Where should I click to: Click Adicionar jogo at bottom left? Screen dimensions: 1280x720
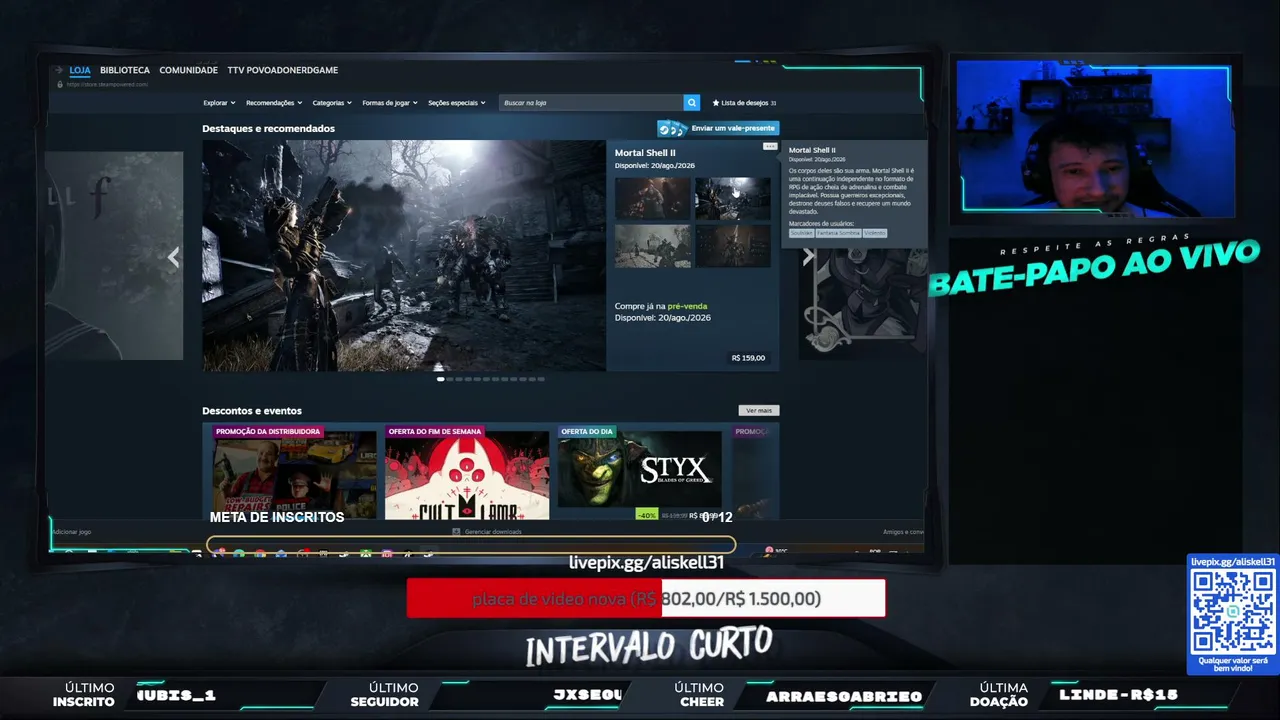71,532
